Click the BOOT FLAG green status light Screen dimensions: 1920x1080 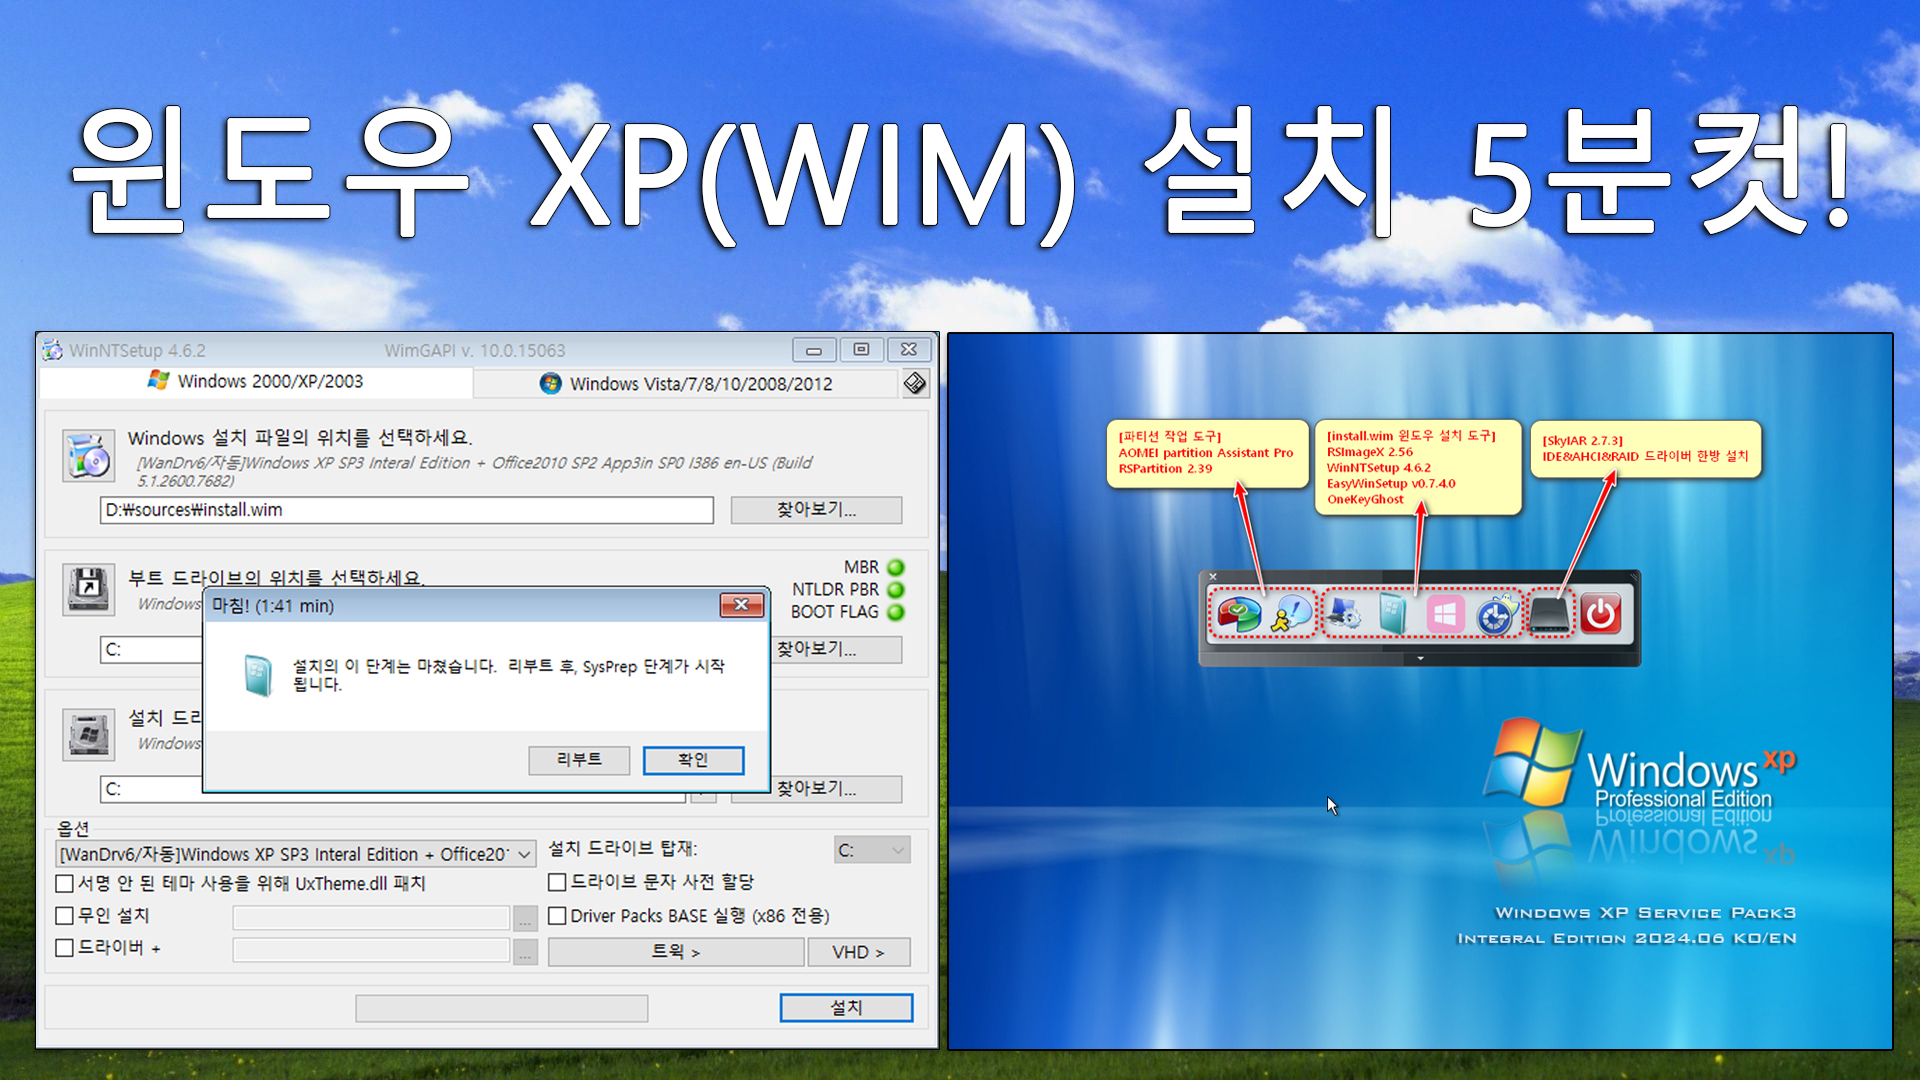896,612
